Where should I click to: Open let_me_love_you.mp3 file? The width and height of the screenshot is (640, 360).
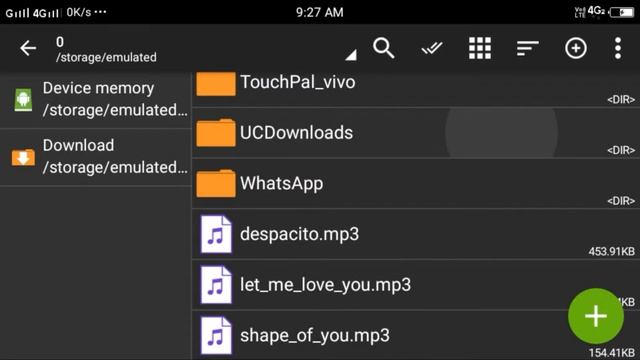pos(416,285)
